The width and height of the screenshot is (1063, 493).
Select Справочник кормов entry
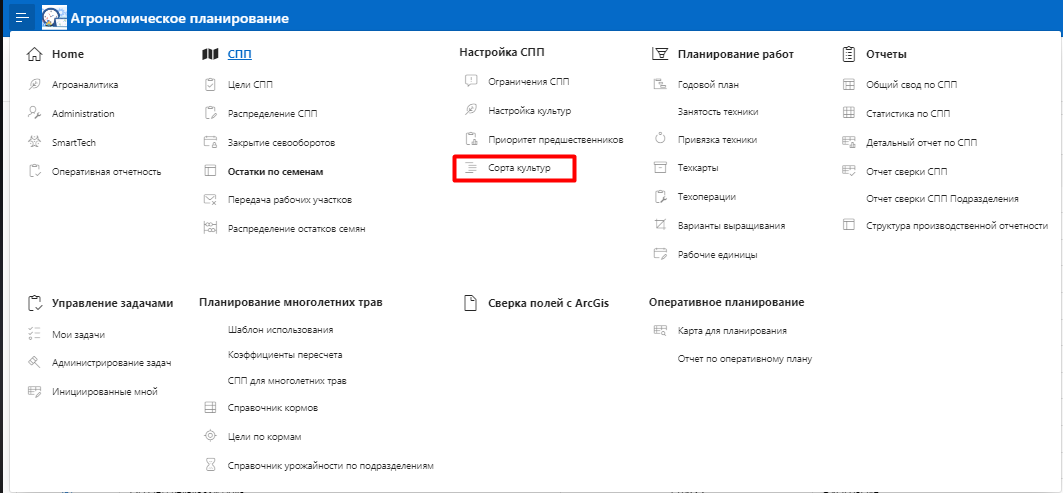click(x=272, y=408)
